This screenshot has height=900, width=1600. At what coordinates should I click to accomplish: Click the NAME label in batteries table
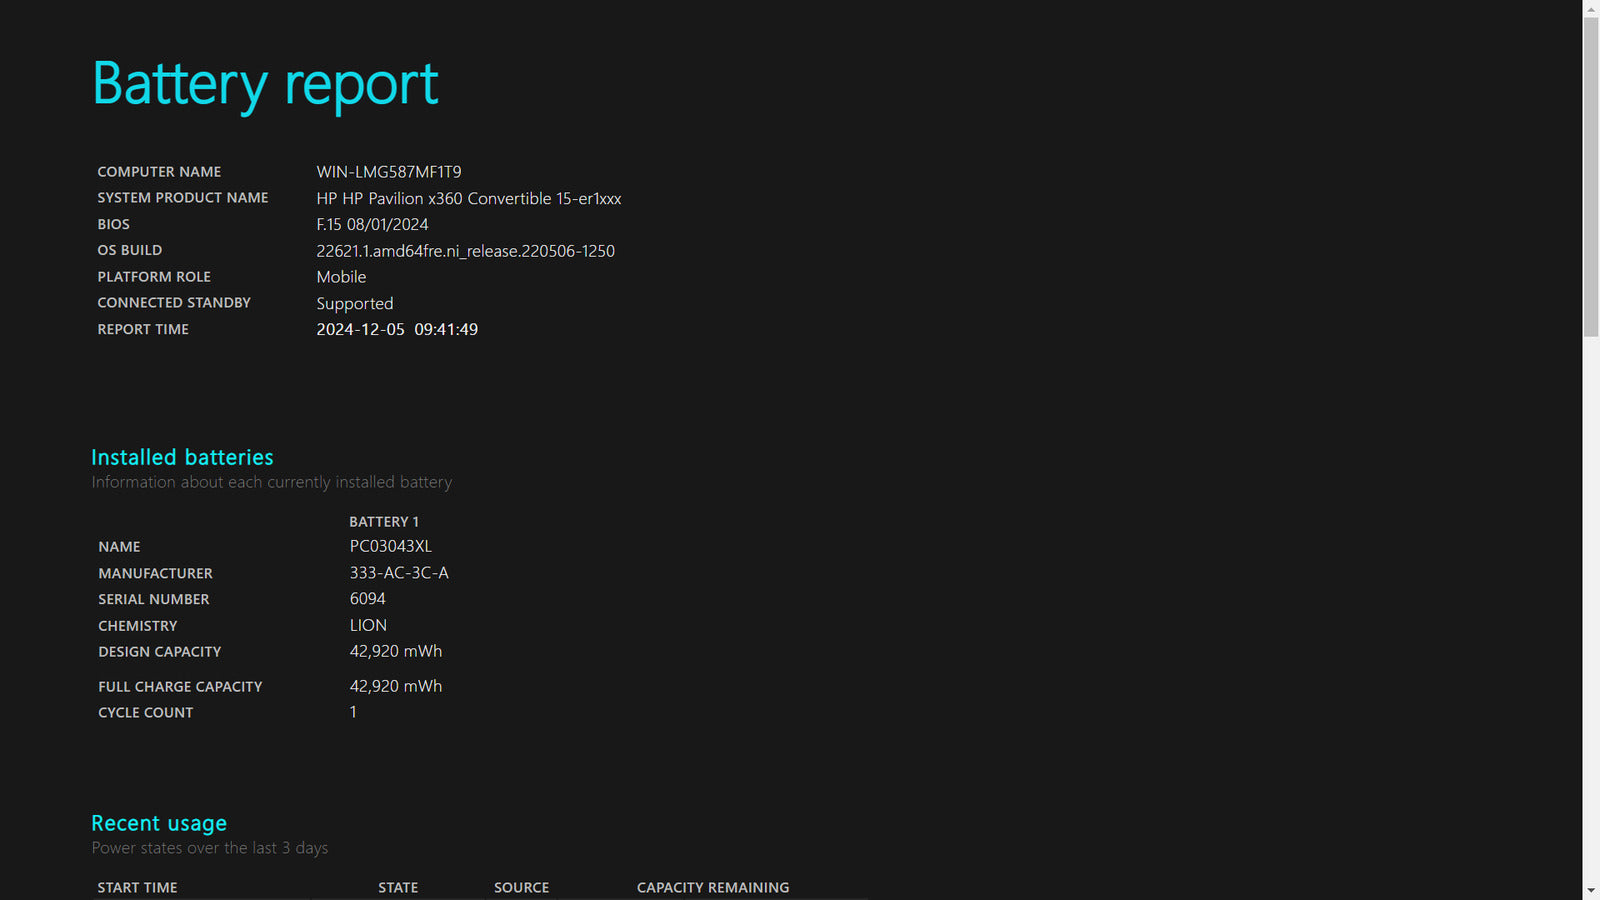tap(119, 547)
